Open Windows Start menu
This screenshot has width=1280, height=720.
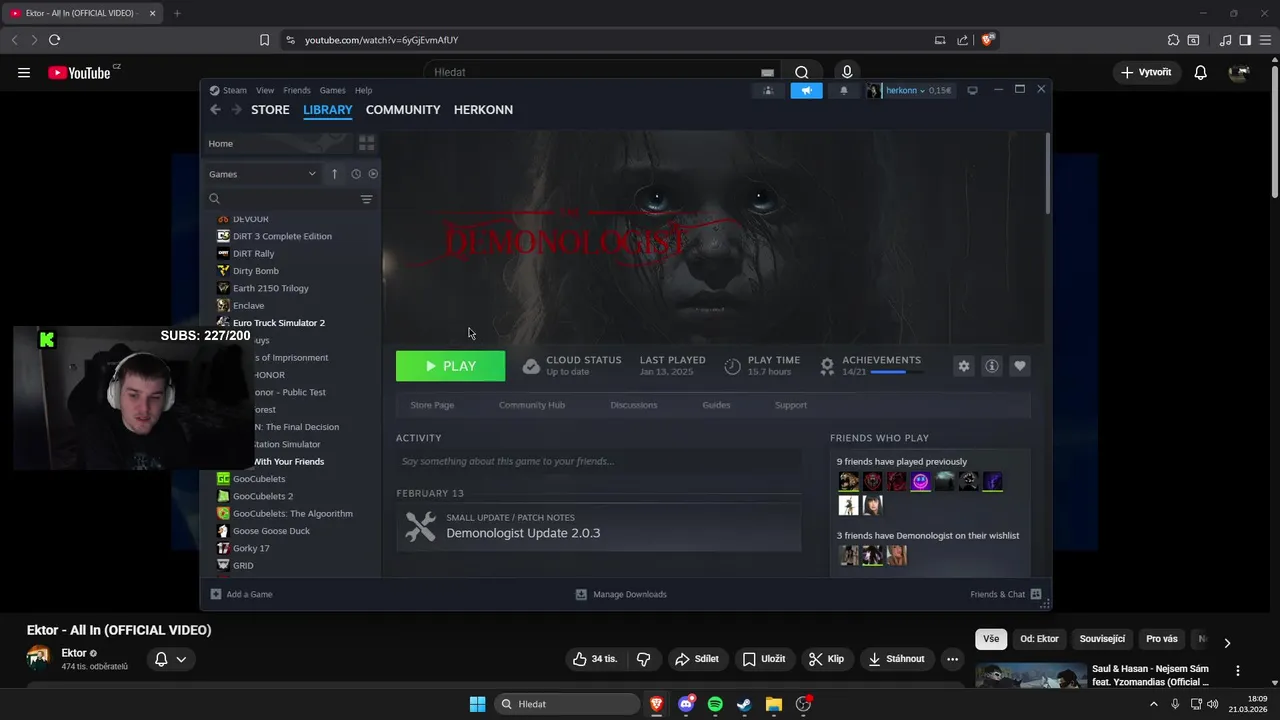[477, 704]
